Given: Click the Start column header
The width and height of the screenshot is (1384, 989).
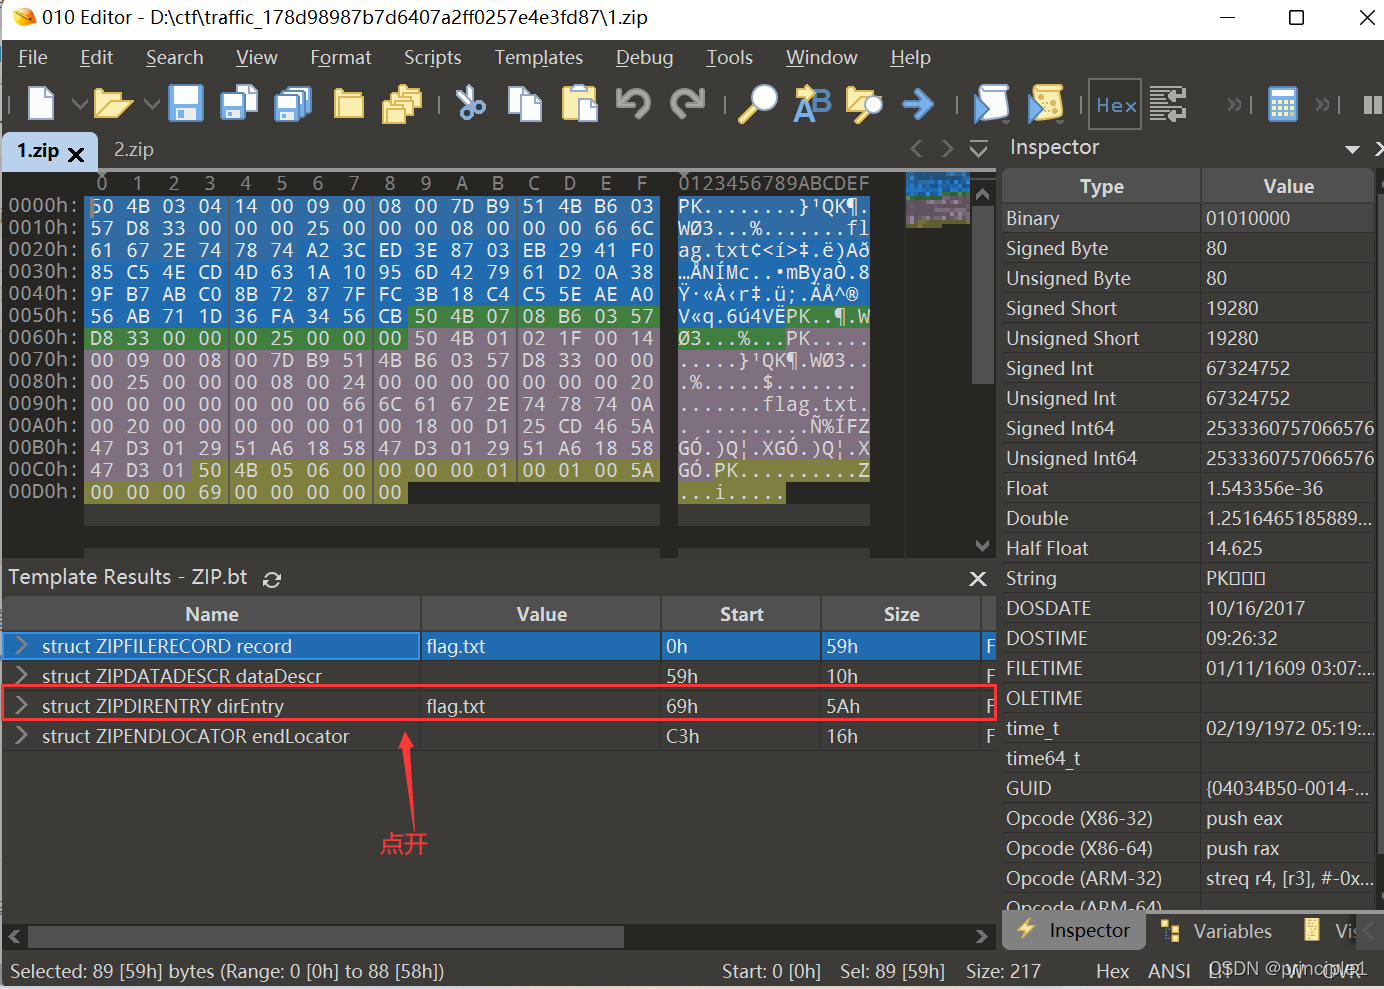Looking at the screenshot, I should coord(741,614).
